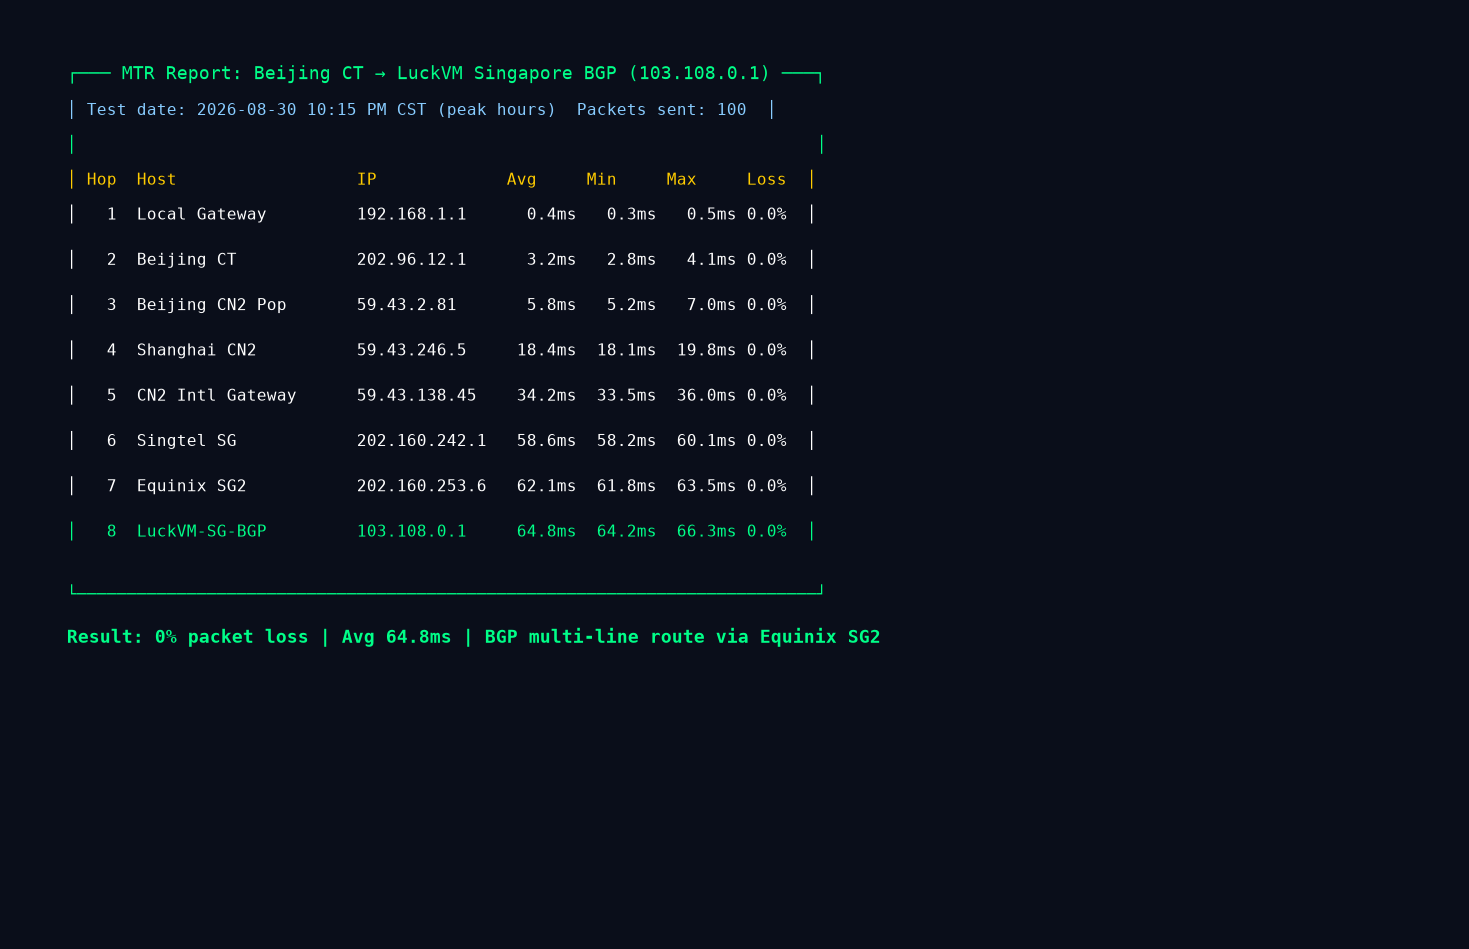Click the 62.1ms average latency value
1469x949 pixels.
(547, 487)
